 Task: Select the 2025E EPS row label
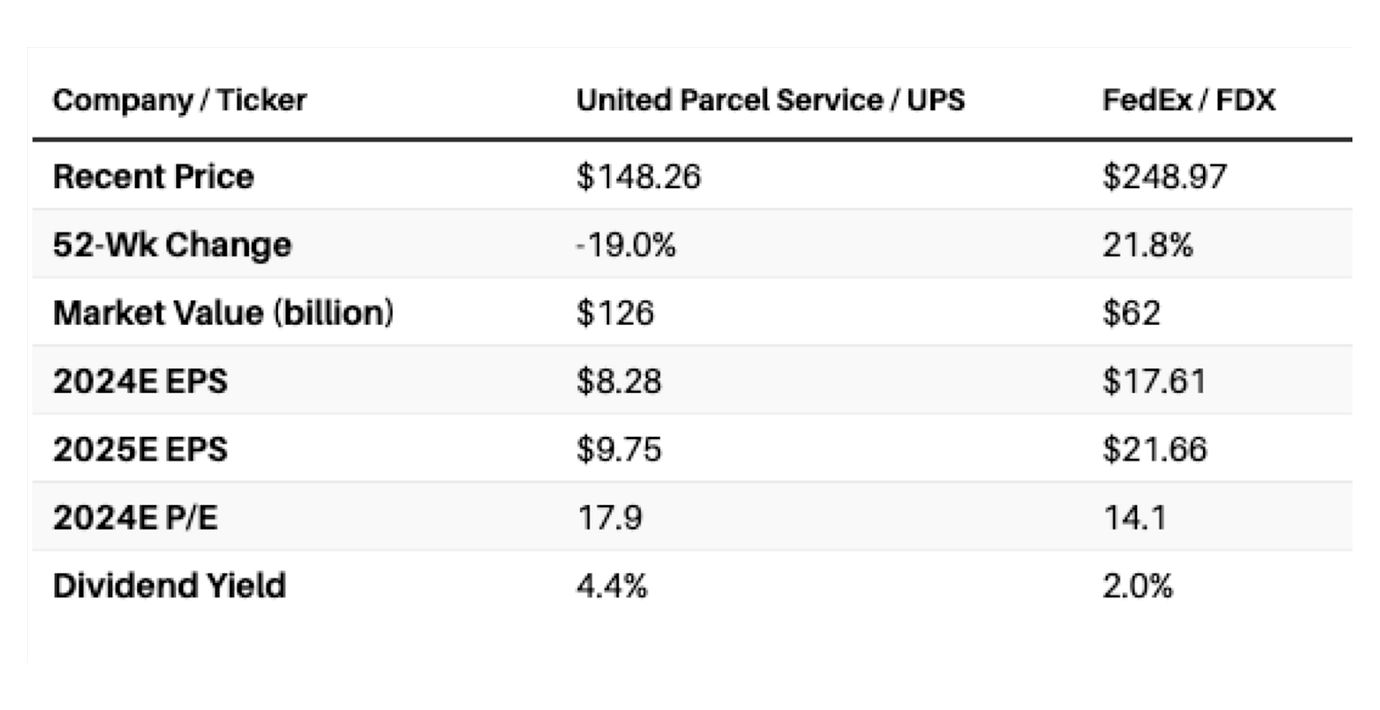click(x=140, y=449)
